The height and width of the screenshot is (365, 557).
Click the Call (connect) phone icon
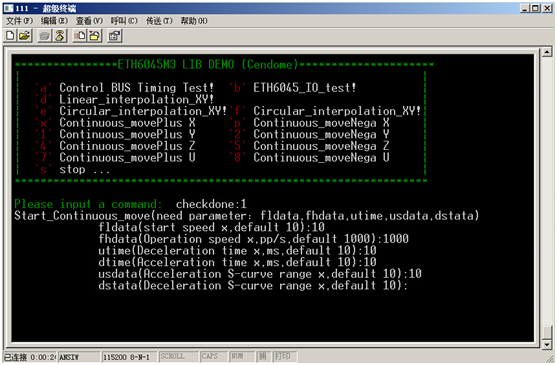[45, 36]
